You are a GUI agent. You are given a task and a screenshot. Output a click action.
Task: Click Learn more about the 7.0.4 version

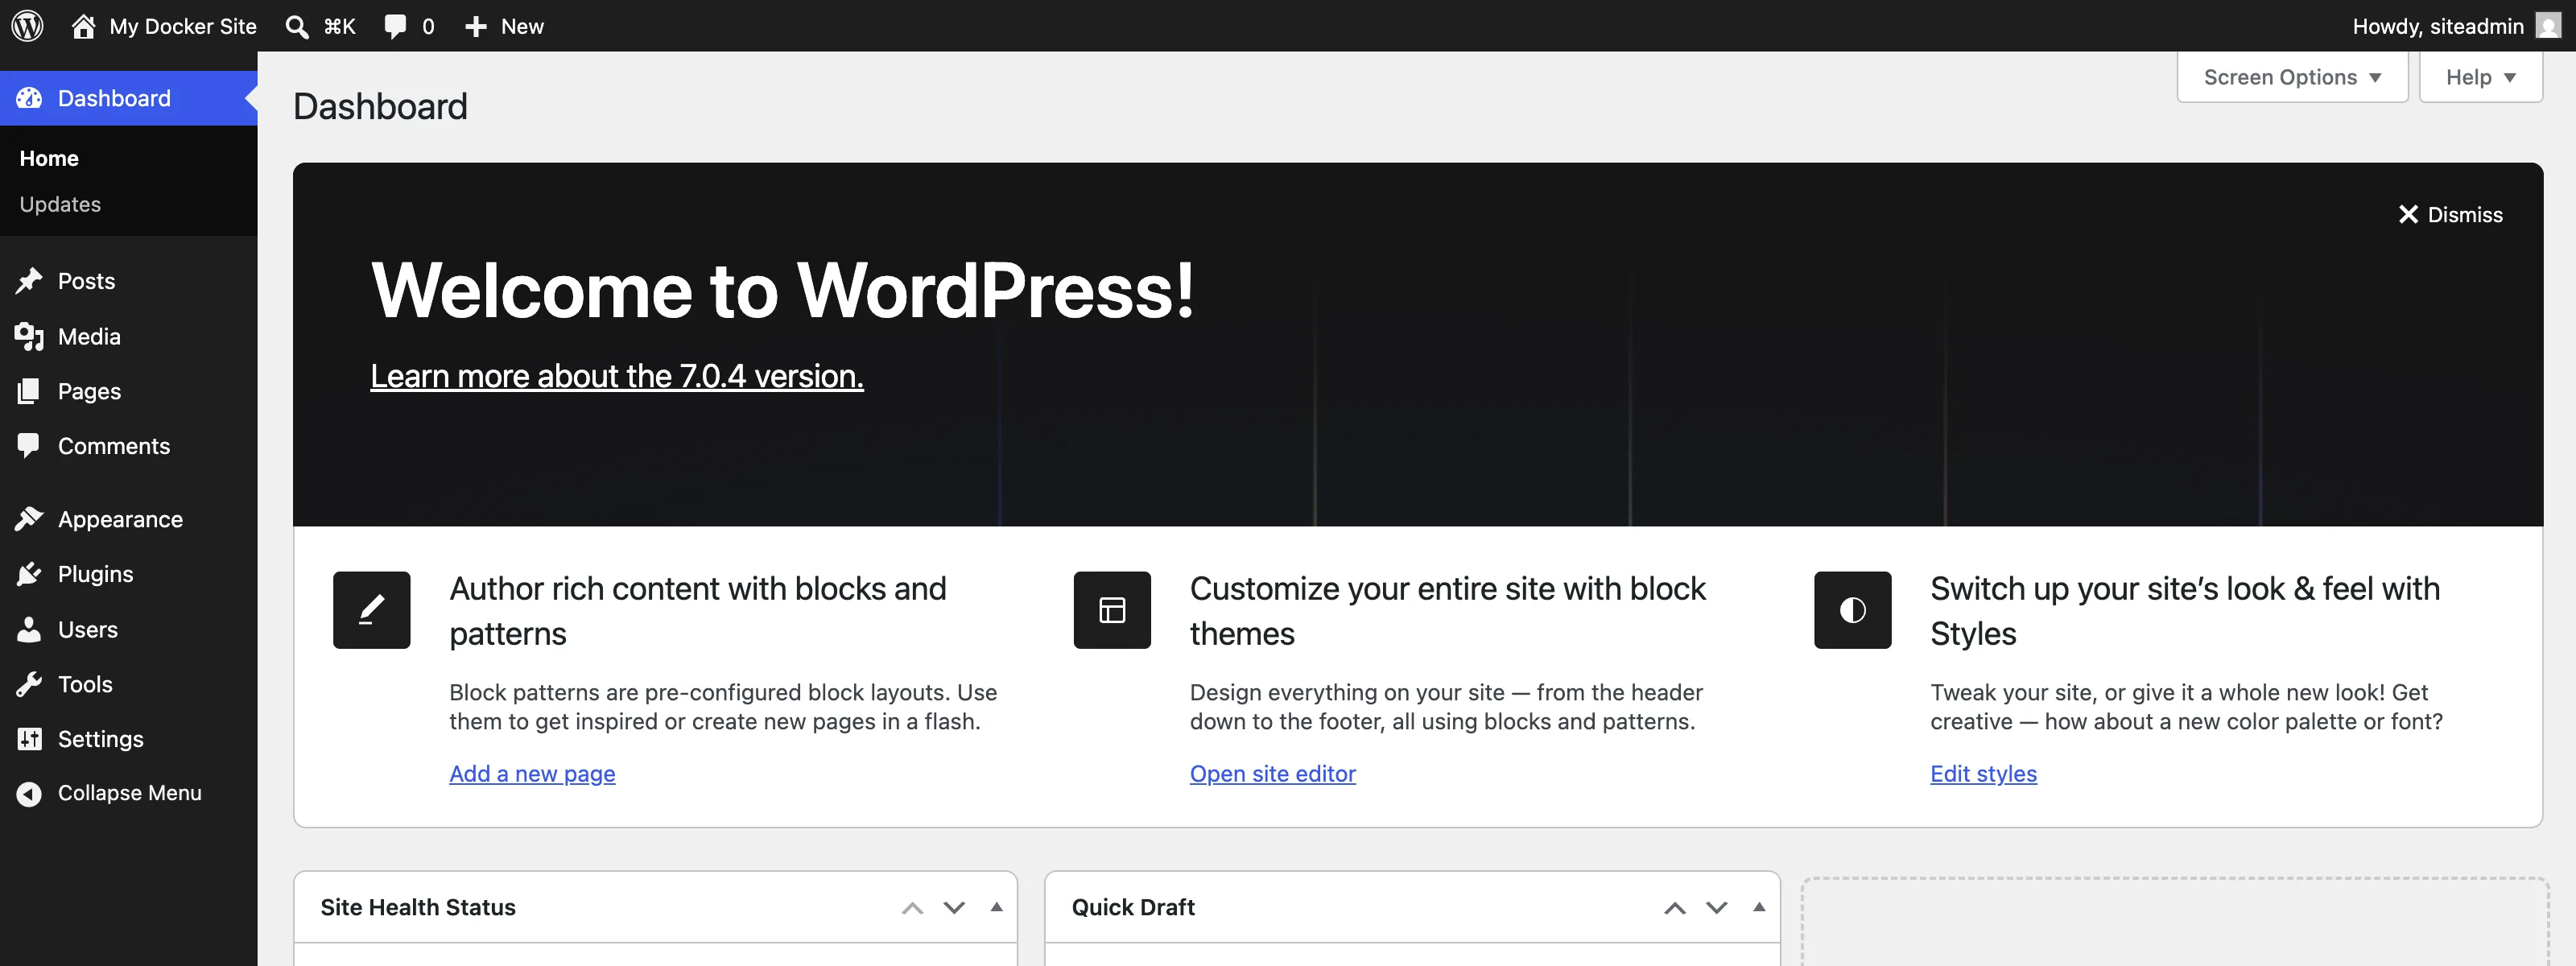(x=617, y=376)
